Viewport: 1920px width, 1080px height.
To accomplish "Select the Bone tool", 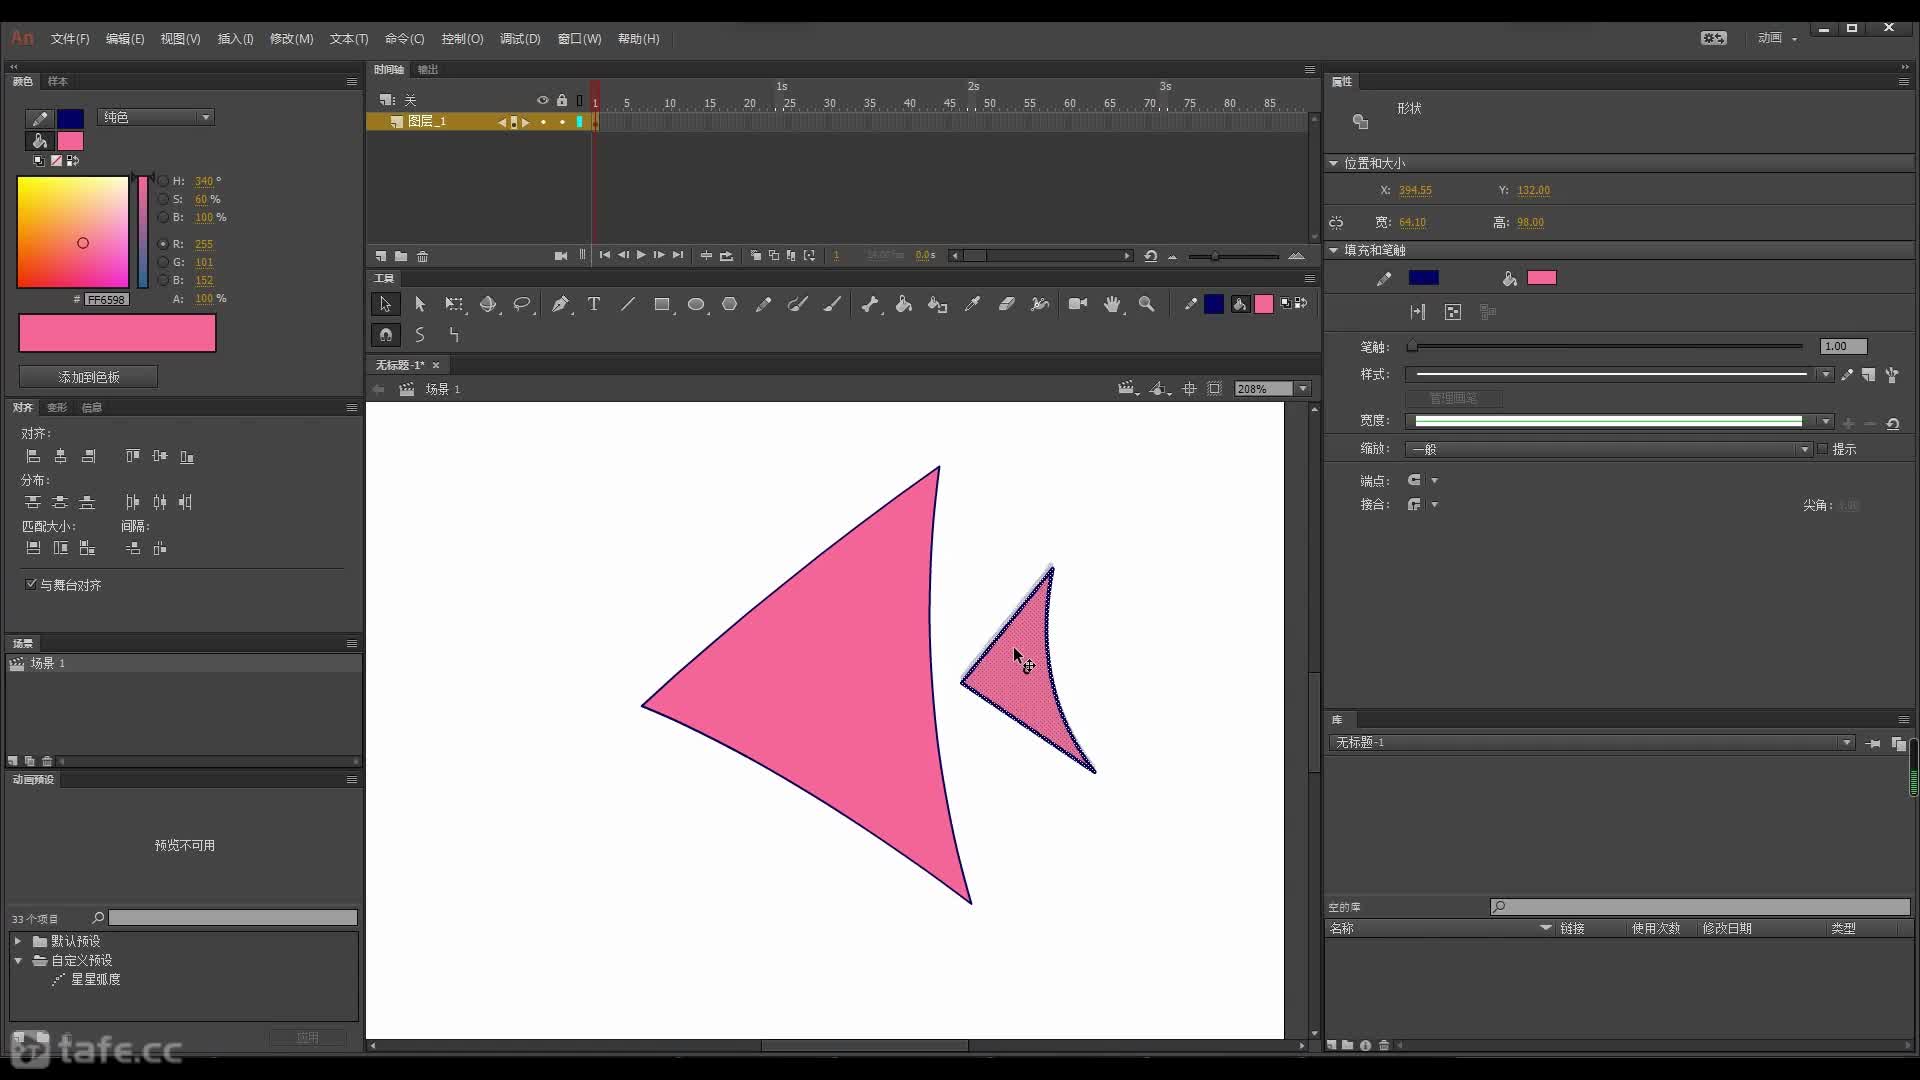I will click(x=870, y=304).
